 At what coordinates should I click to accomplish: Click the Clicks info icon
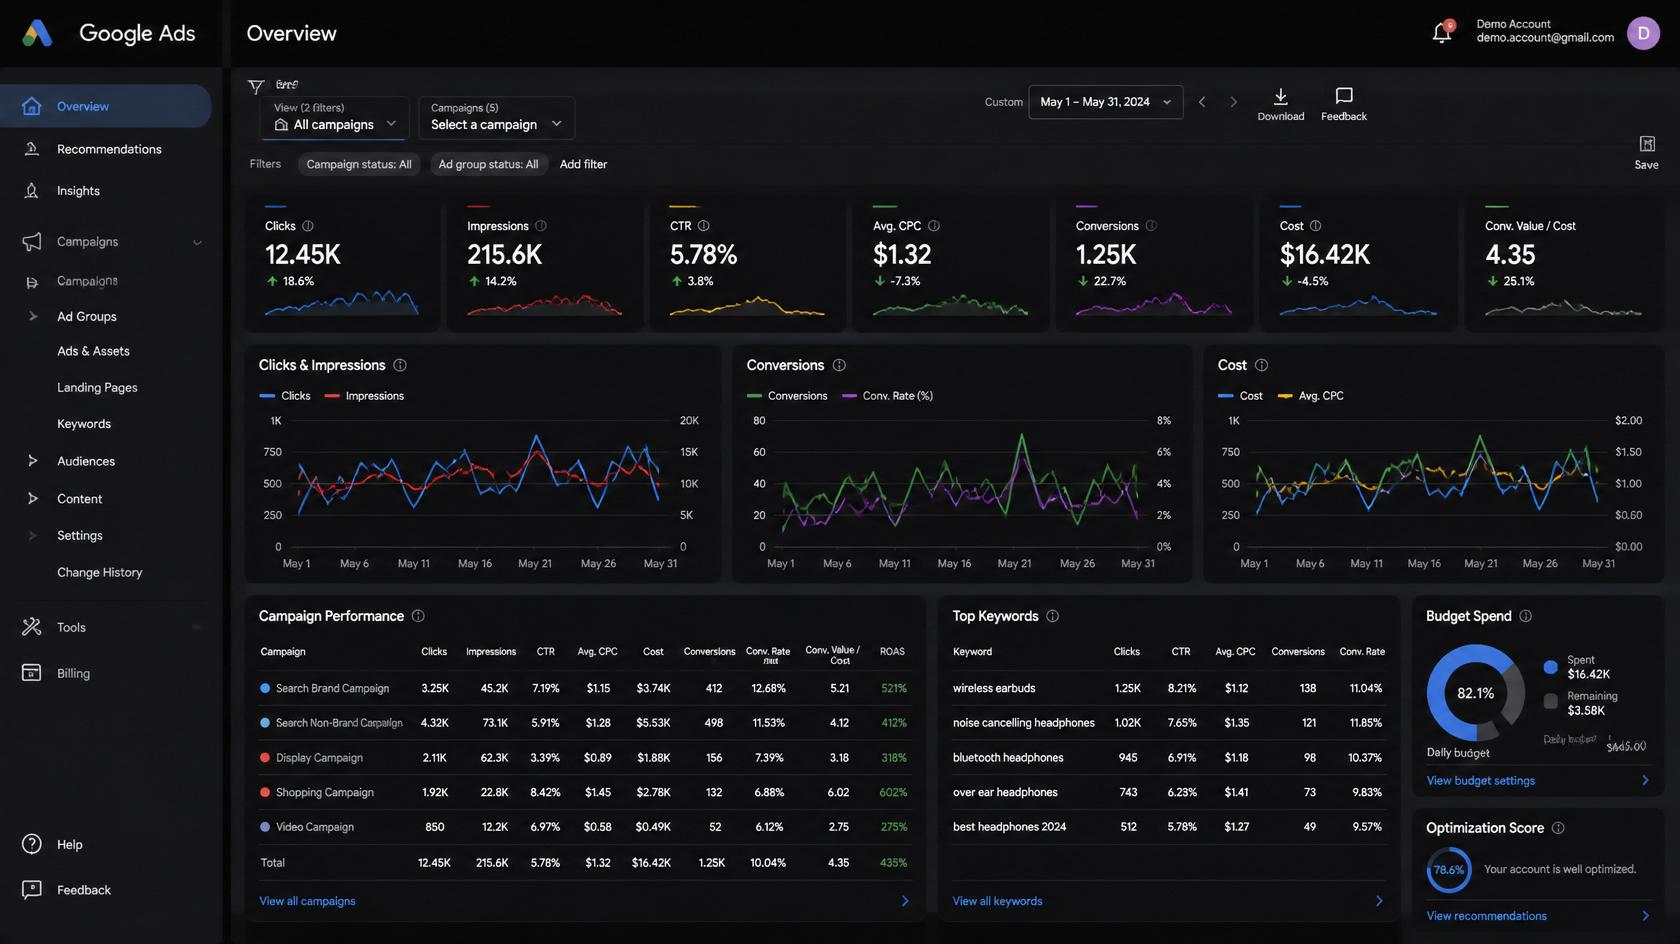pyautogui.click(x=308, y=226)
